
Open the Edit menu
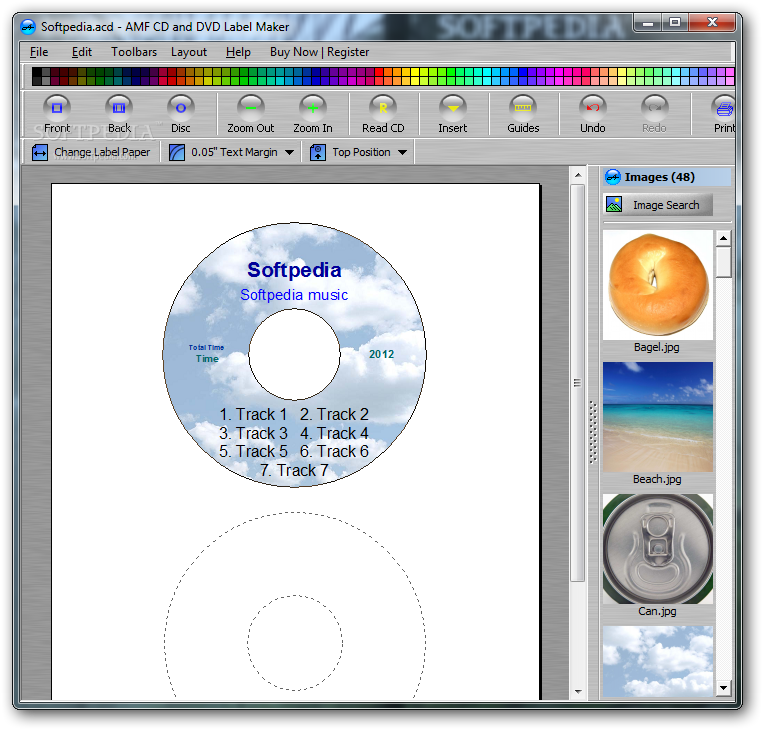click(x=81, y=52)
